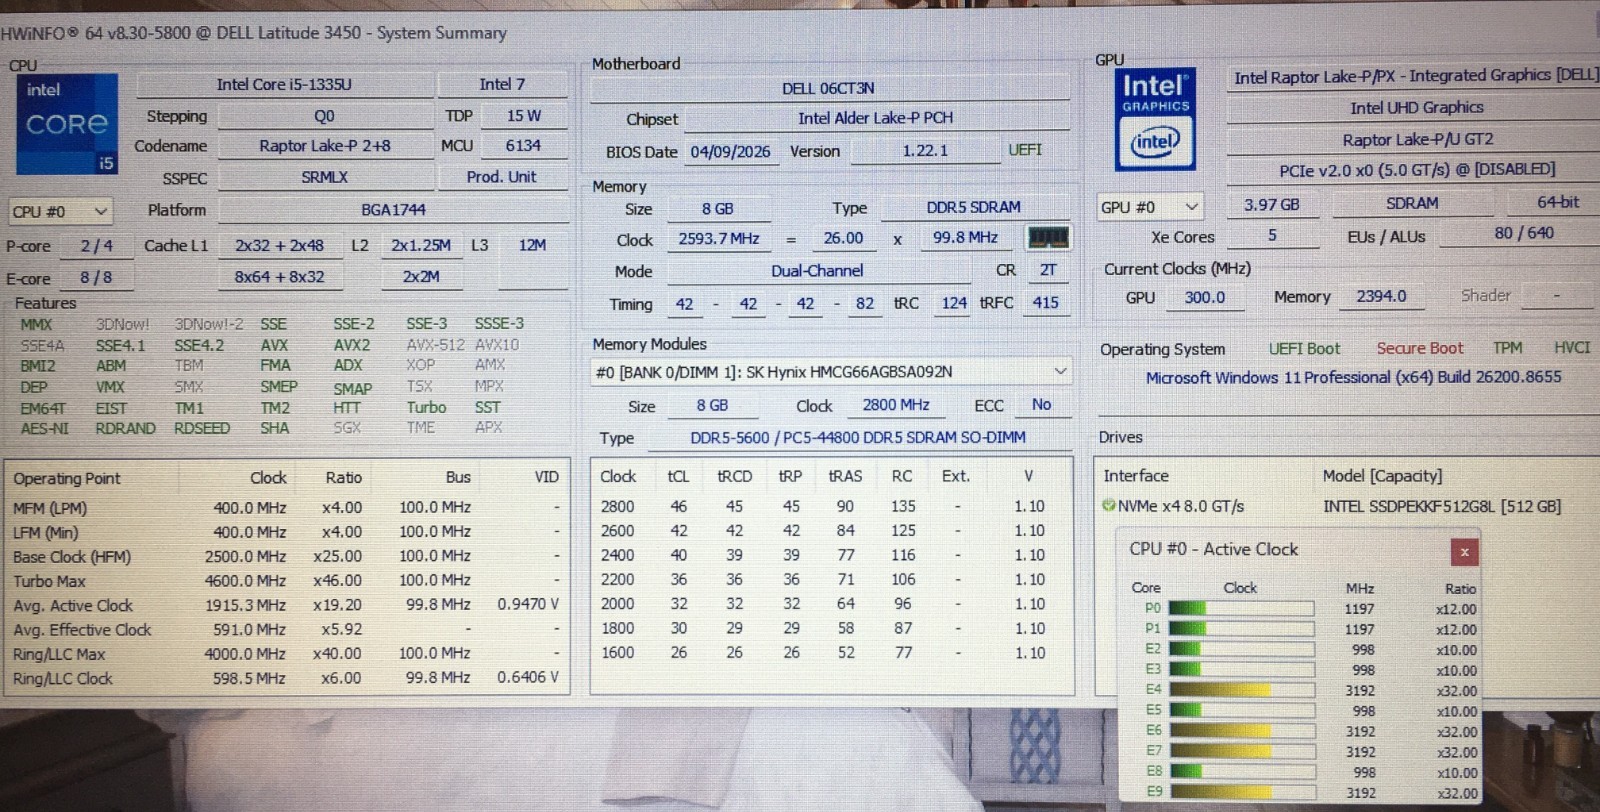Click BIOS date 04/09/2026
The height and width of the screenshot is (812, 1600).
(x=731, y=152)
